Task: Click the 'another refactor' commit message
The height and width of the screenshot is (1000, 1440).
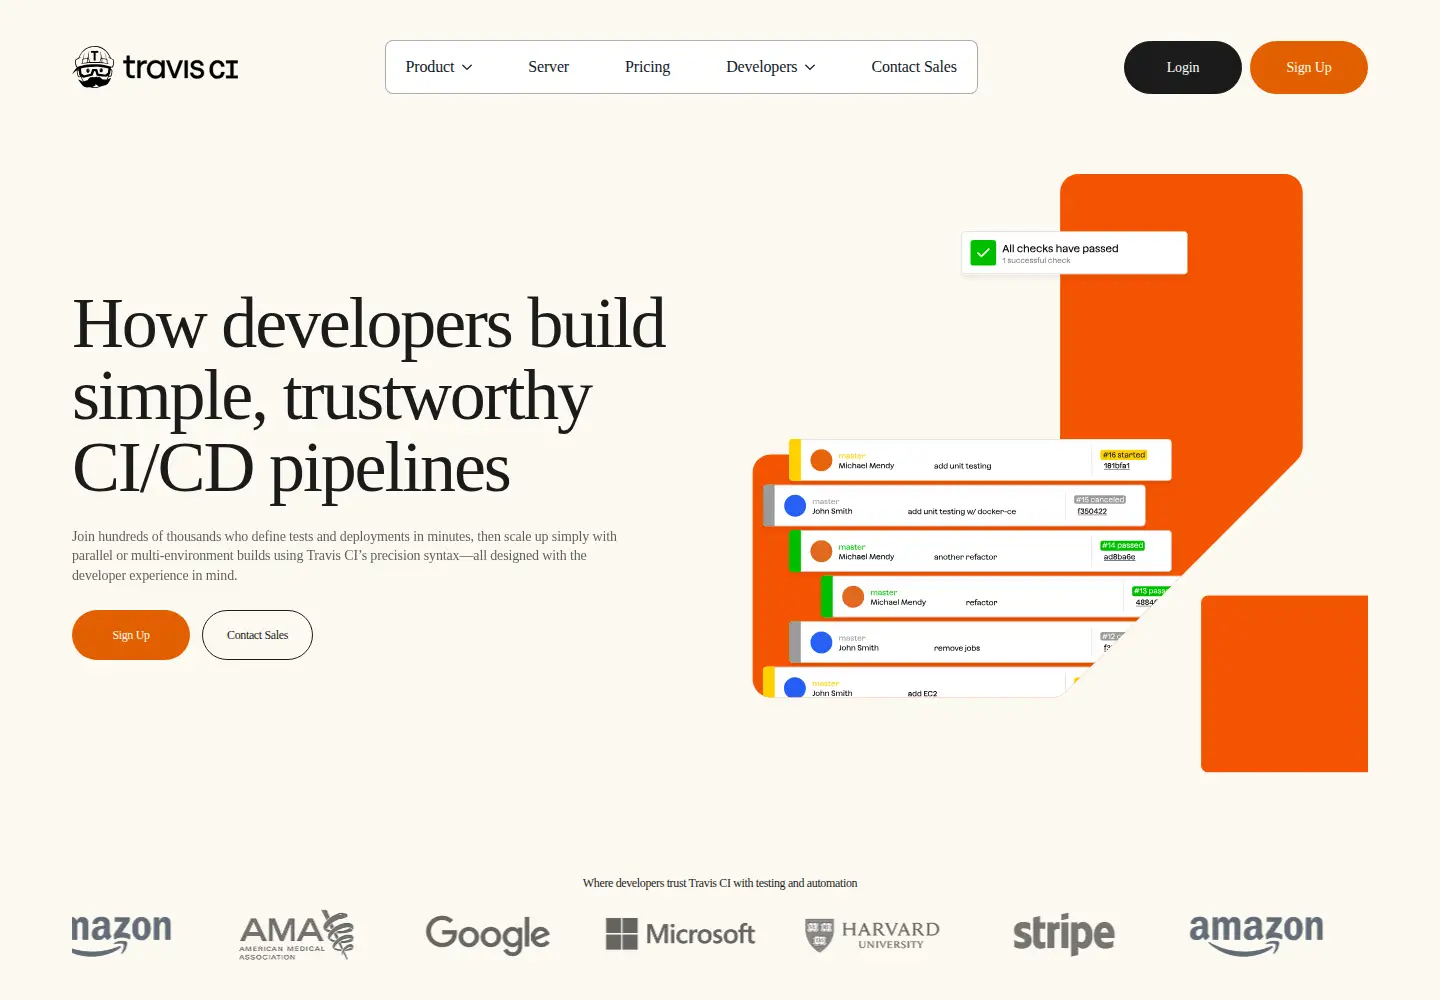Action: click(x=965, y=557)
